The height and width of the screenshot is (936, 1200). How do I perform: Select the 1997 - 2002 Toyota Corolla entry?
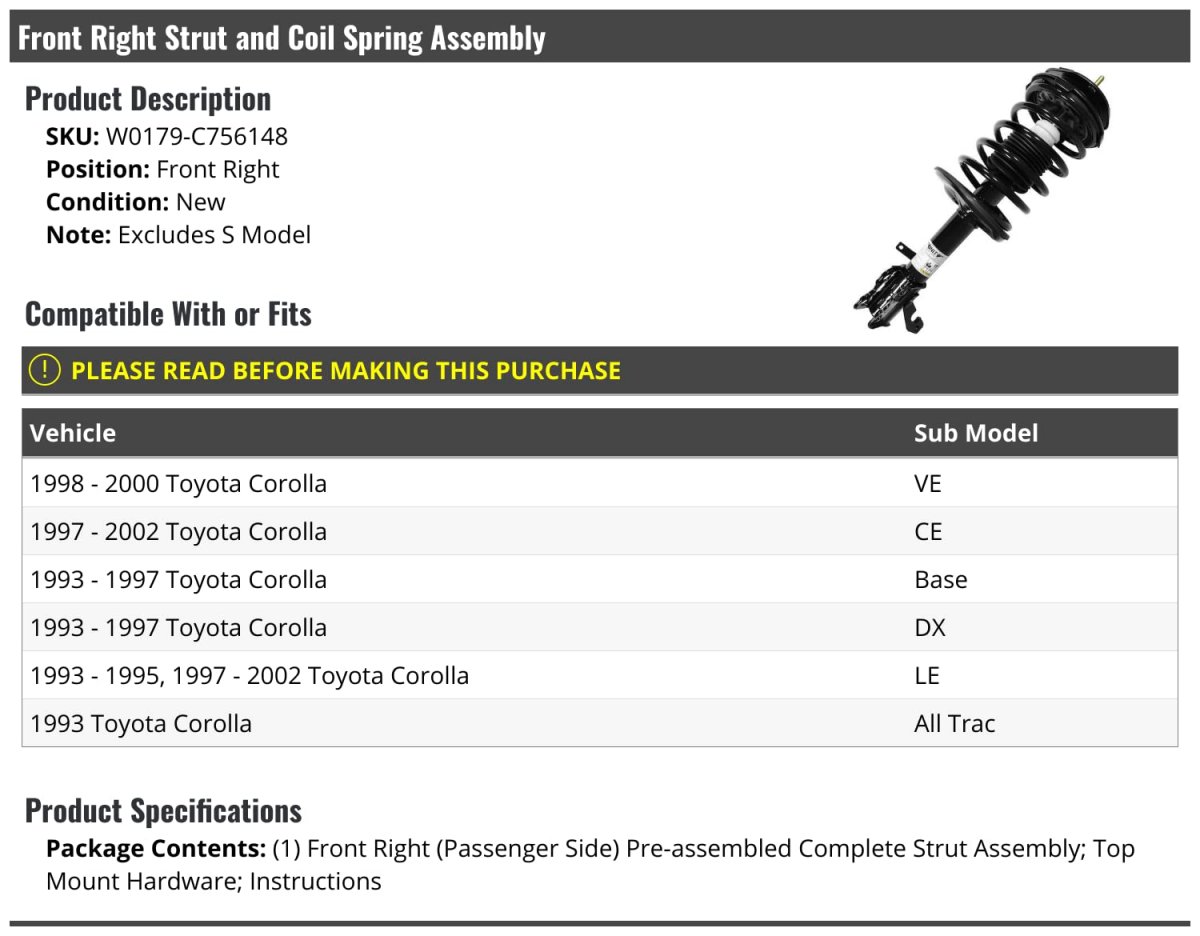tap(179, 532)
